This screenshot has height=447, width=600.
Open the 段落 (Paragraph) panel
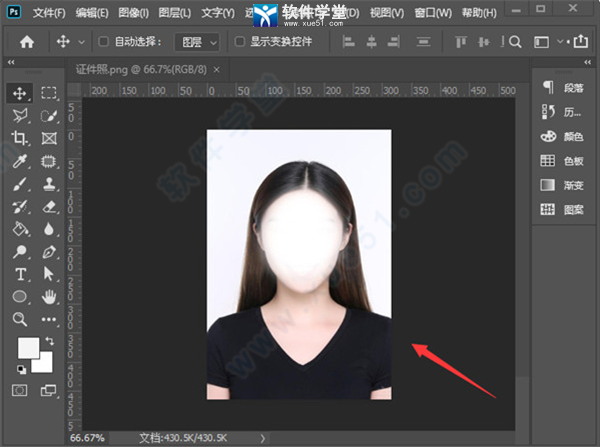(564, 87)
